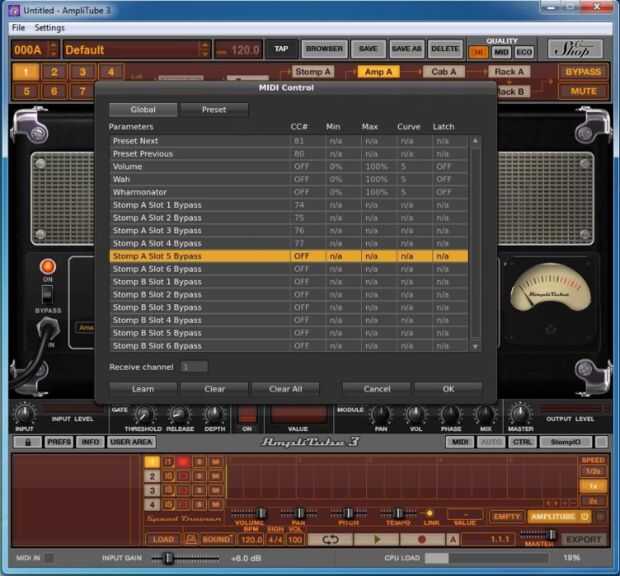Switch to the Preset tab
This screenshot has height=576, width=620.
click(x=214, y=110)
